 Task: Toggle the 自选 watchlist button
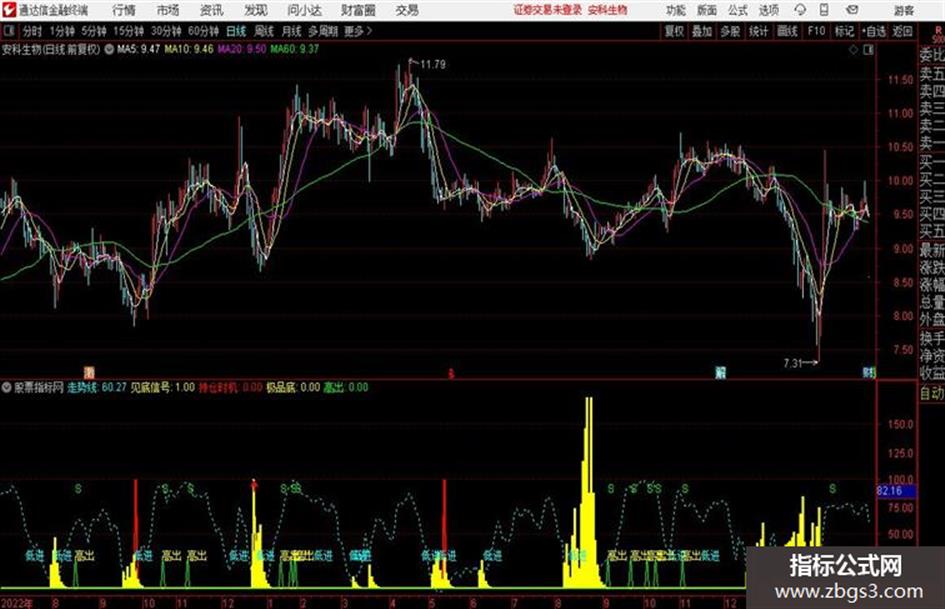point(874,31)
